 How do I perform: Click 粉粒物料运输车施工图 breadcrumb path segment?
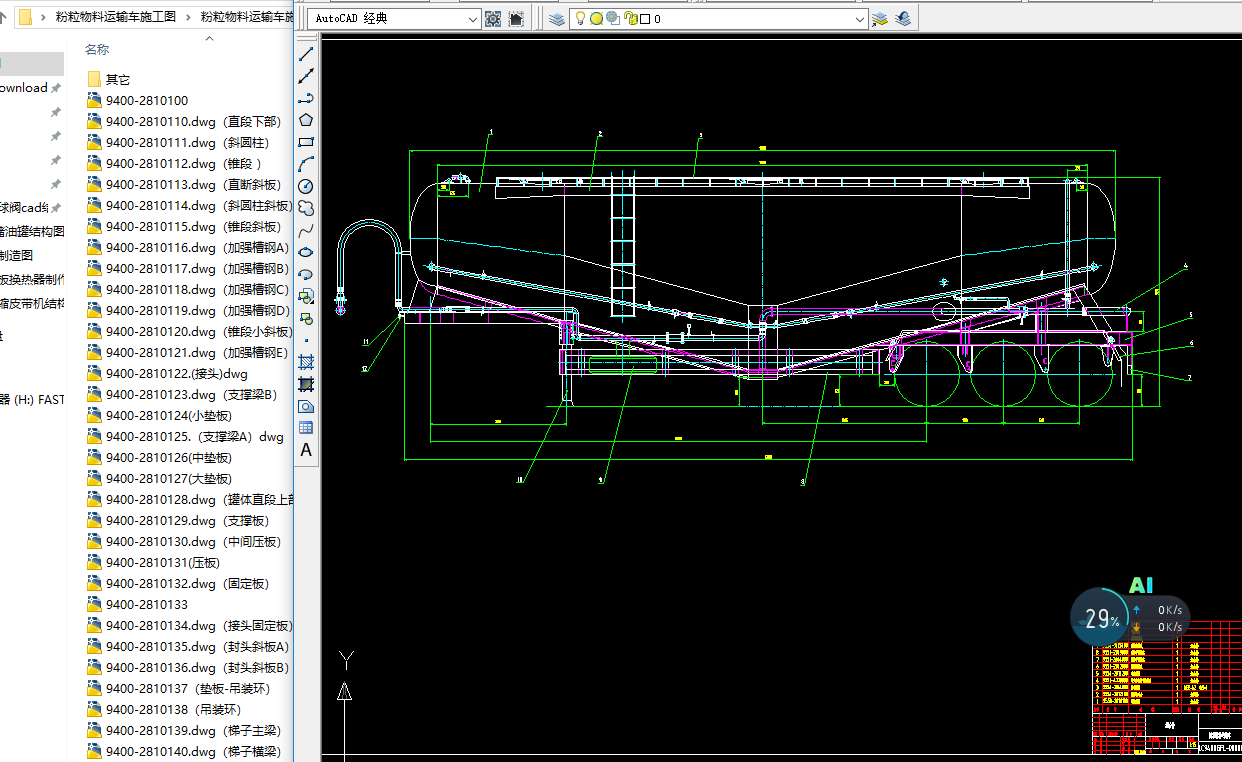(x=116, y=17)
